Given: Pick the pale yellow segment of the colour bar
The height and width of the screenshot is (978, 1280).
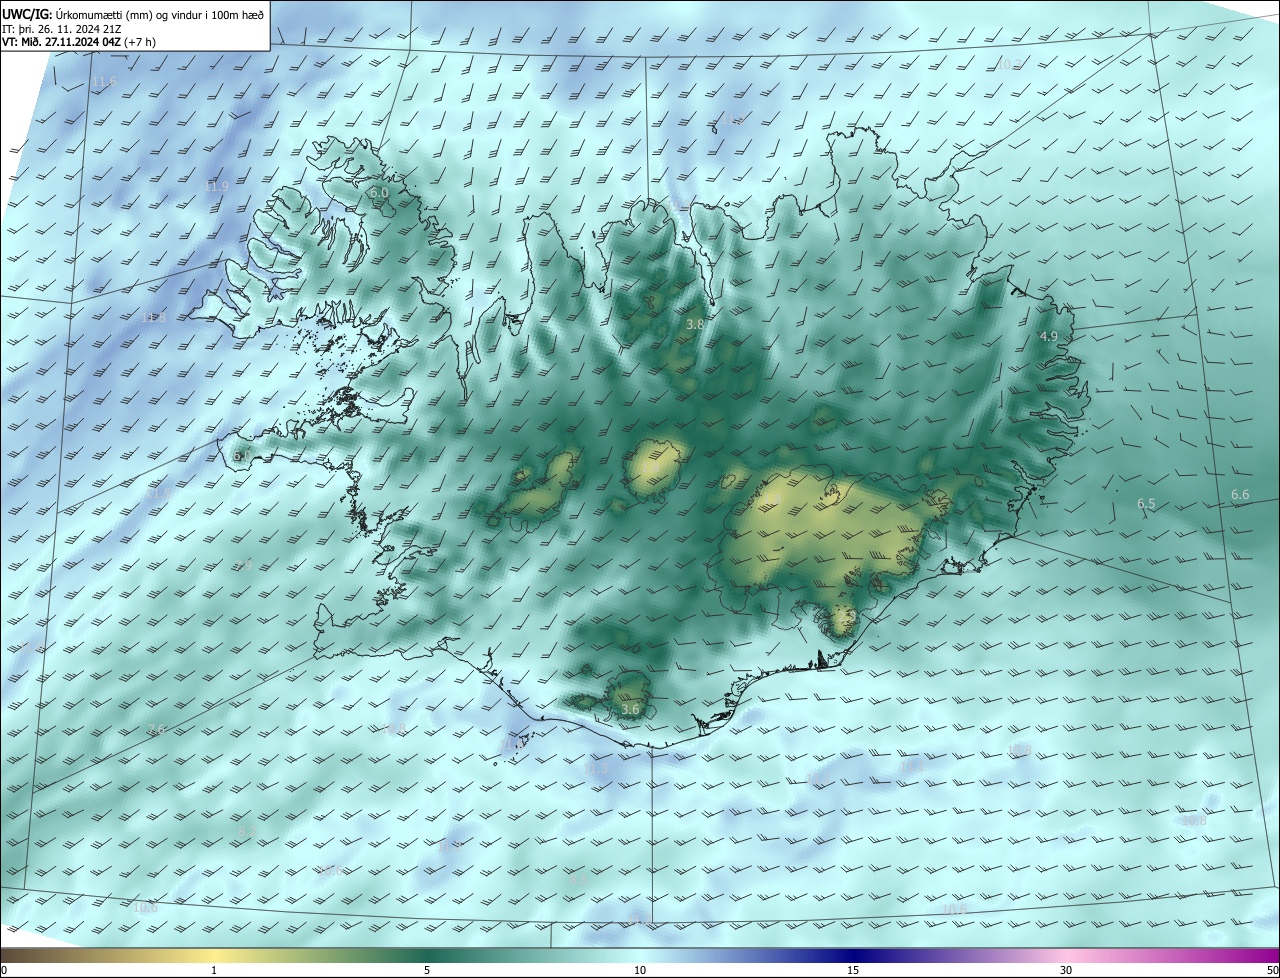Looking at the screenshot, I should 214,955.
